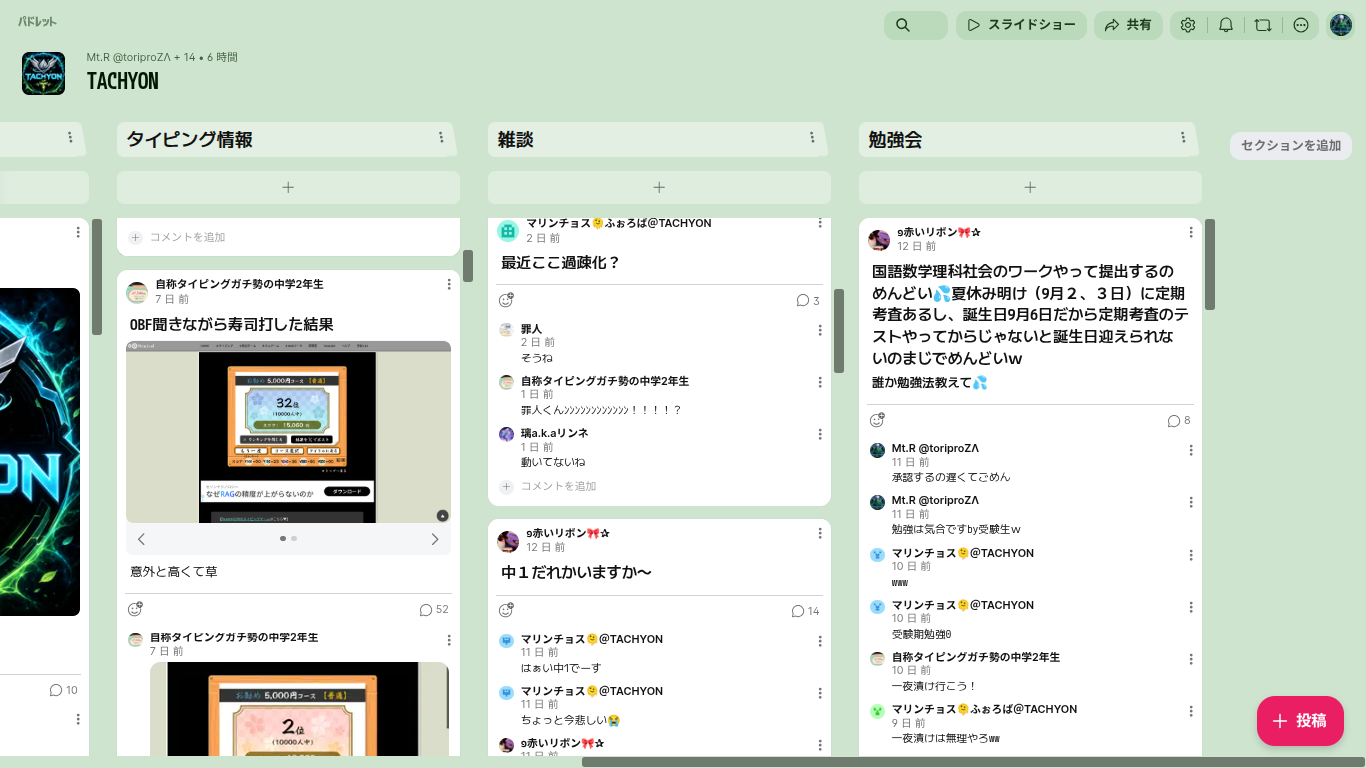Add a reaction to the 中１だれかいますか〜 post
This screenshot has width=1366, height=768.
506,610
